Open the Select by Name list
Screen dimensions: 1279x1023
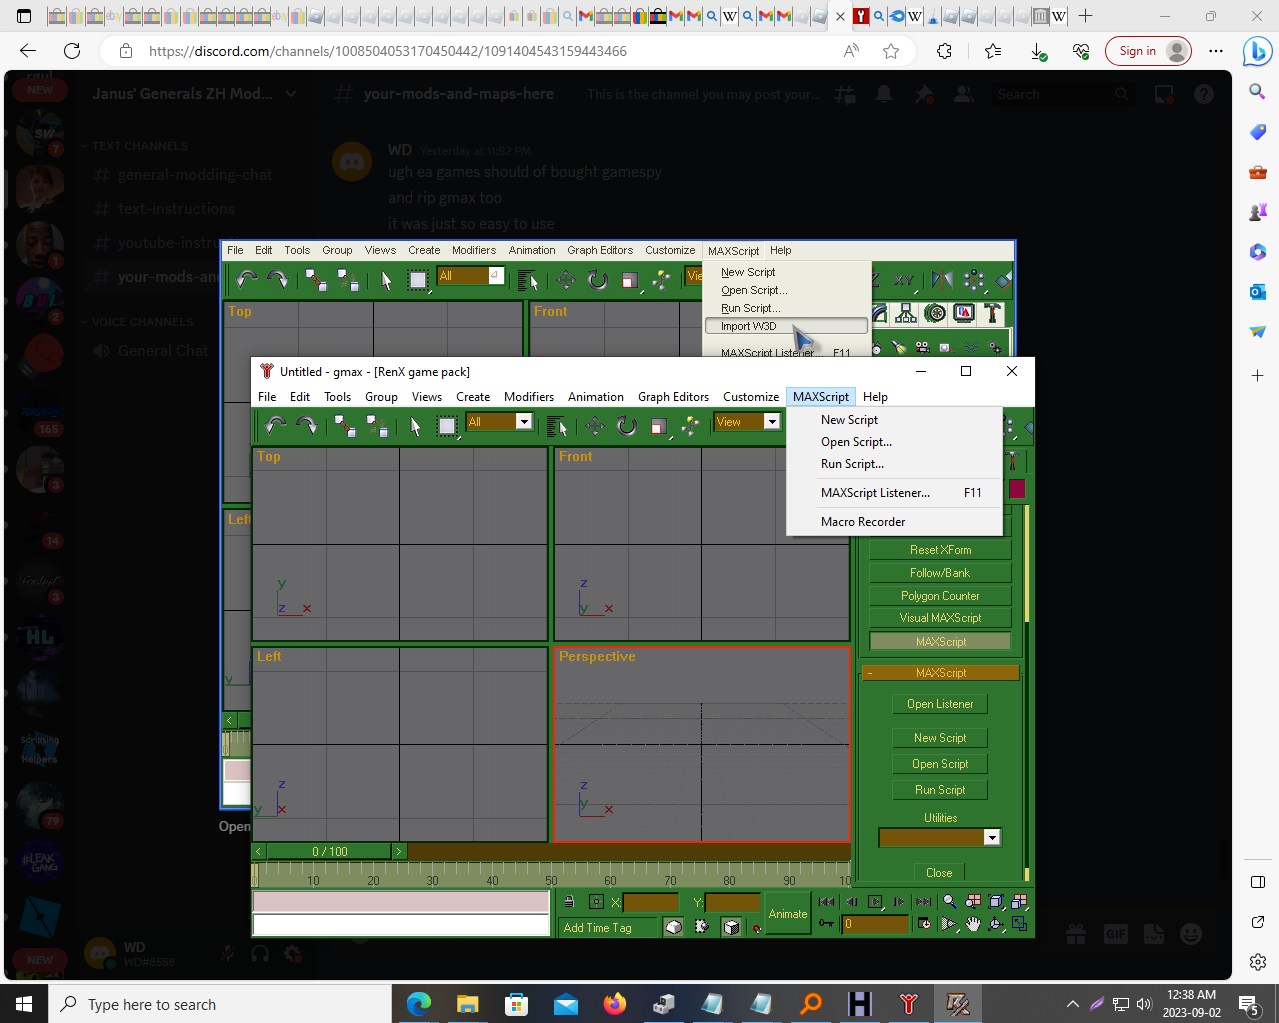coord(557,427)
